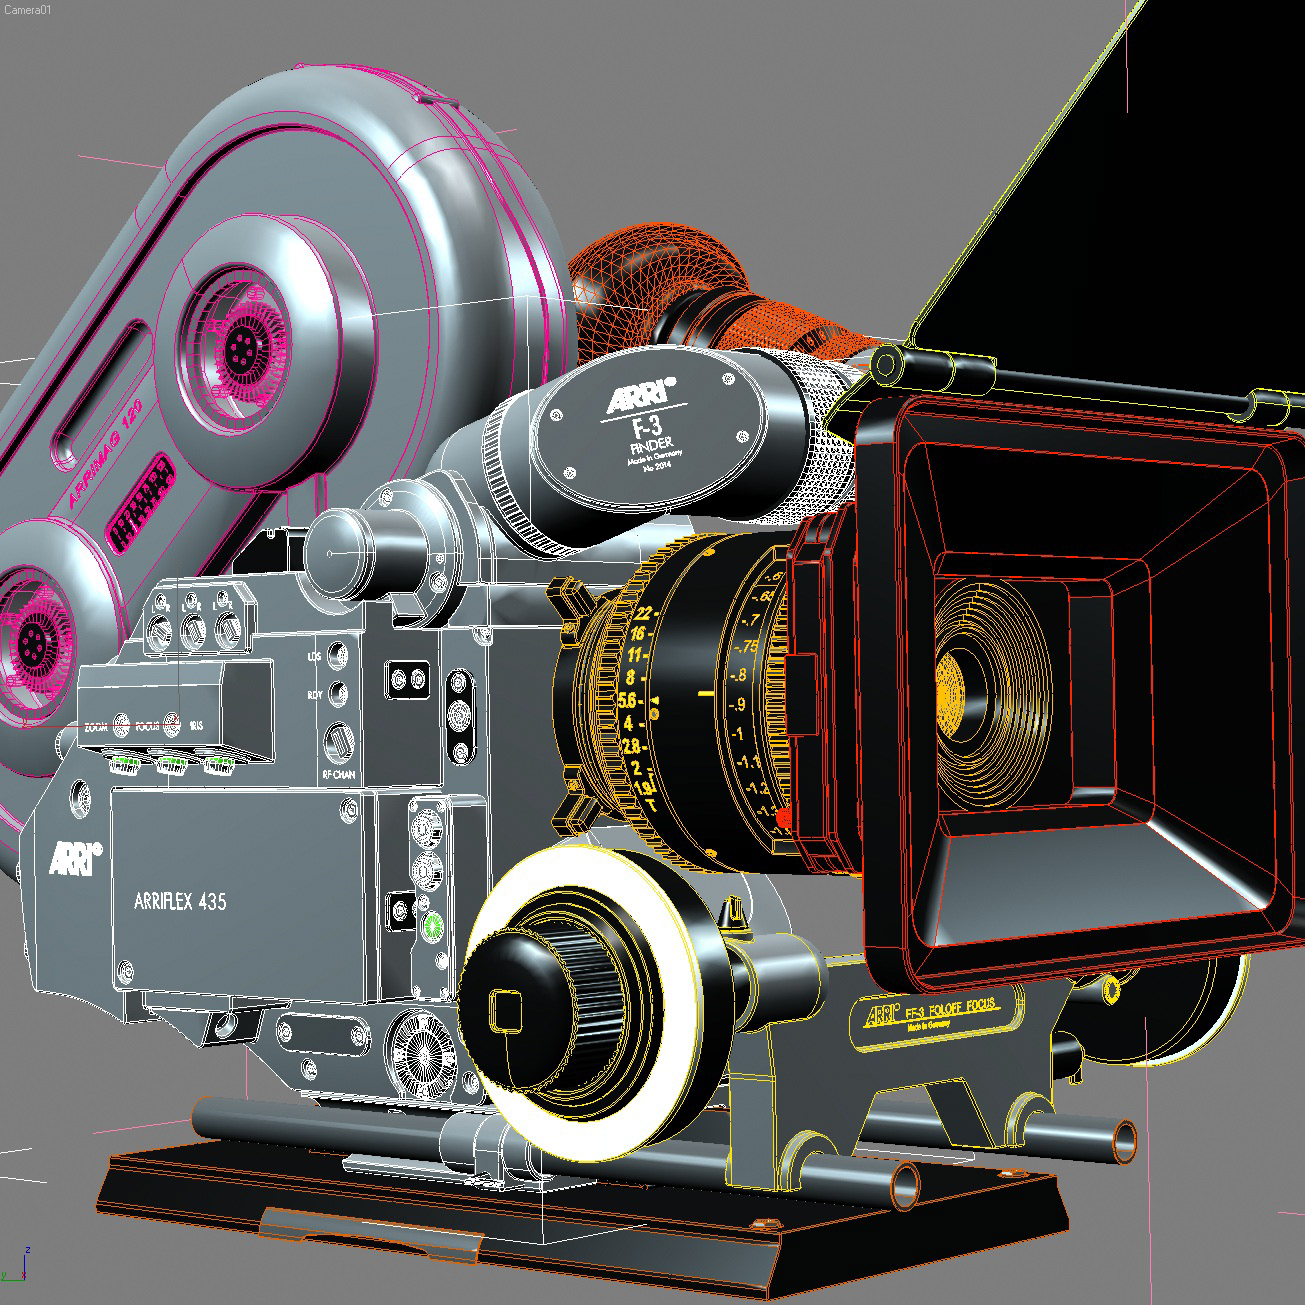Select the aperture ring "22" marking
The image size is (1305, 1305).
coord(643,613)
